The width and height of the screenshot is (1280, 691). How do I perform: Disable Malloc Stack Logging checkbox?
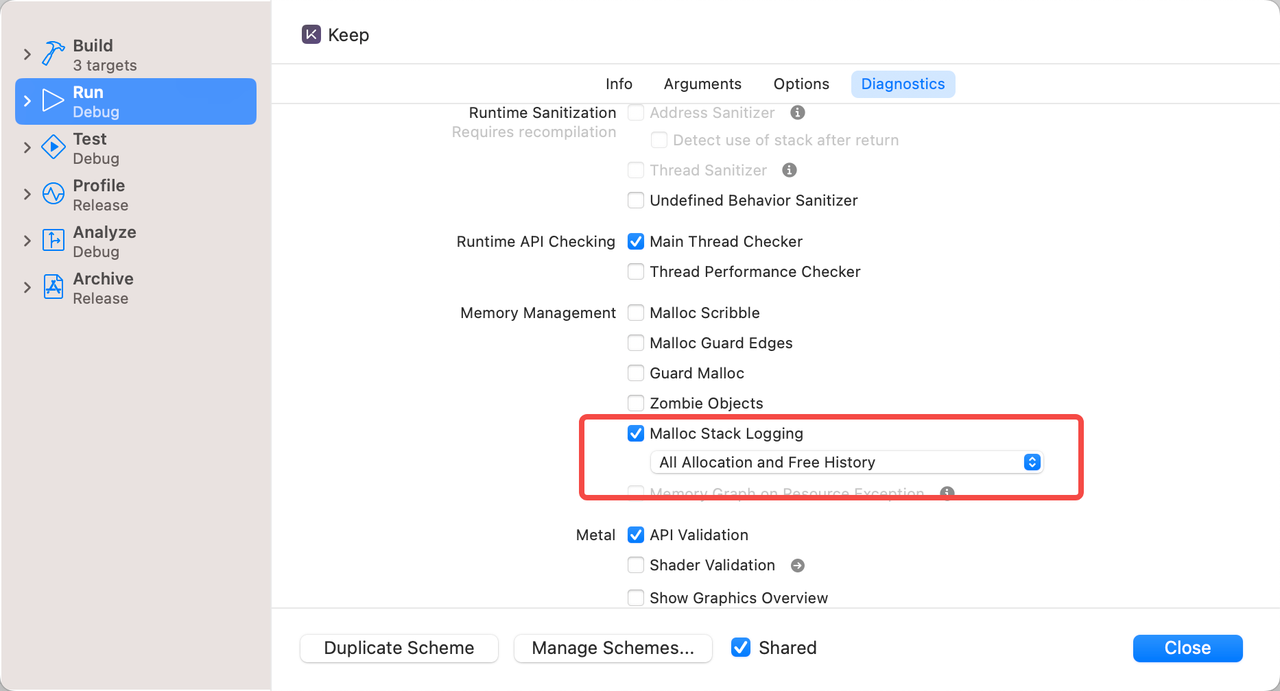pyautogui.click(x=636, y=433)
